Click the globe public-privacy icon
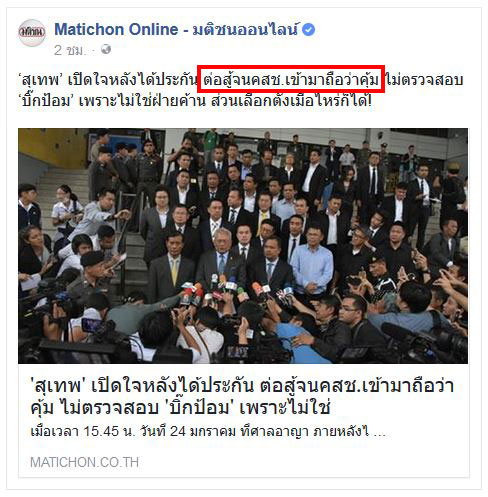The height and width of the screenshot is (497, 488). click(x=106, y=49)
